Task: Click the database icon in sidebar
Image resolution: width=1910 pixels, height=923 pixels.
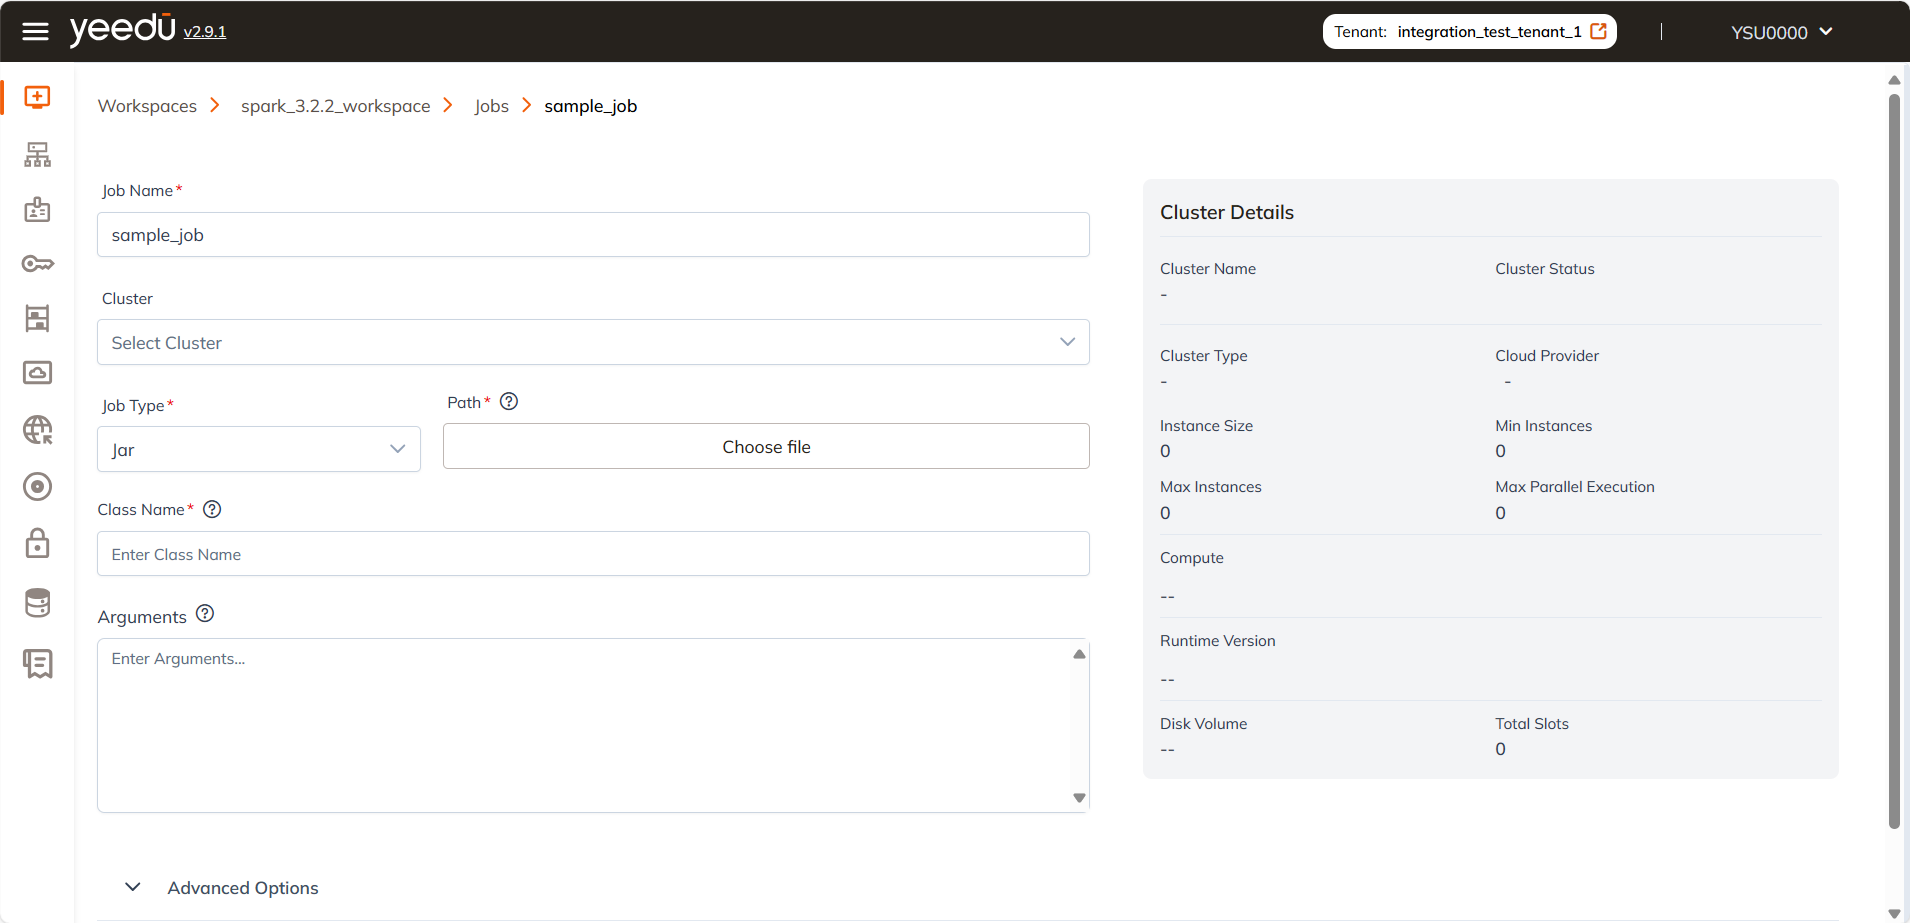Action: pos(36,602)
